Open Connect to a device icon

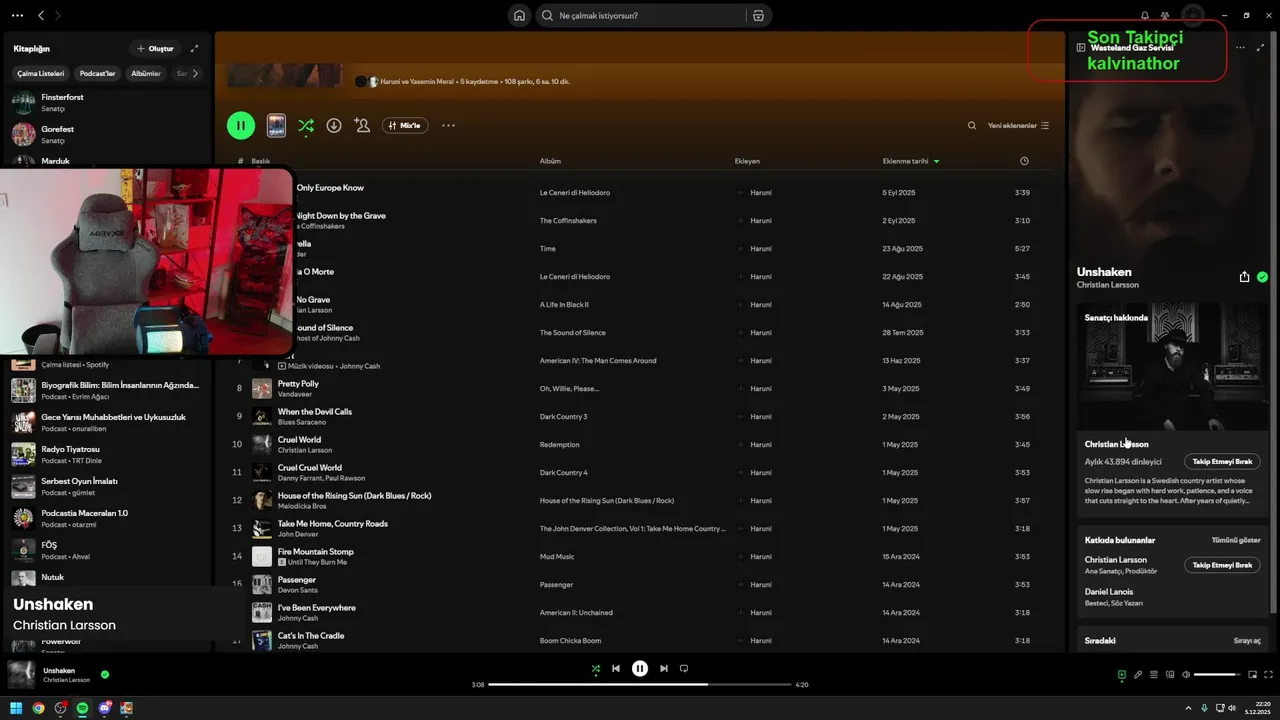click(x=1170, y=675)
